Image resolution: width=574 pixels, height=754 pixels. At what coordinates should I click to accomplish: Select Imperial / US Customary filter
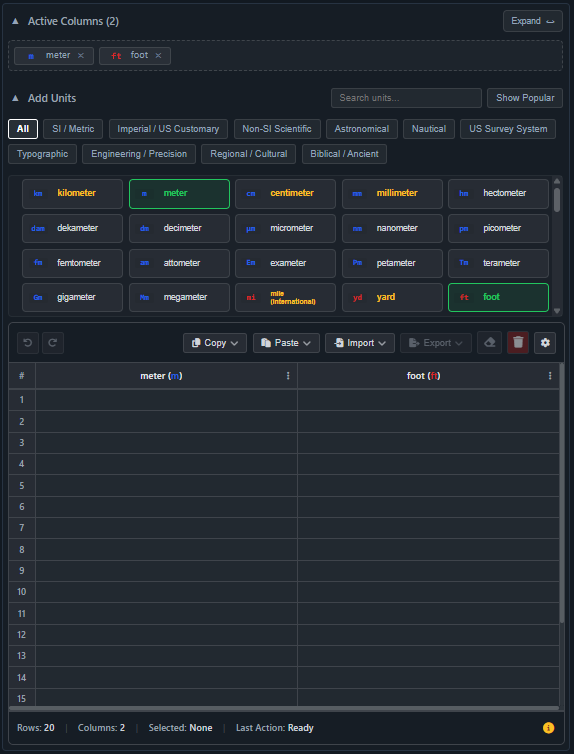[x=168, y=129]
